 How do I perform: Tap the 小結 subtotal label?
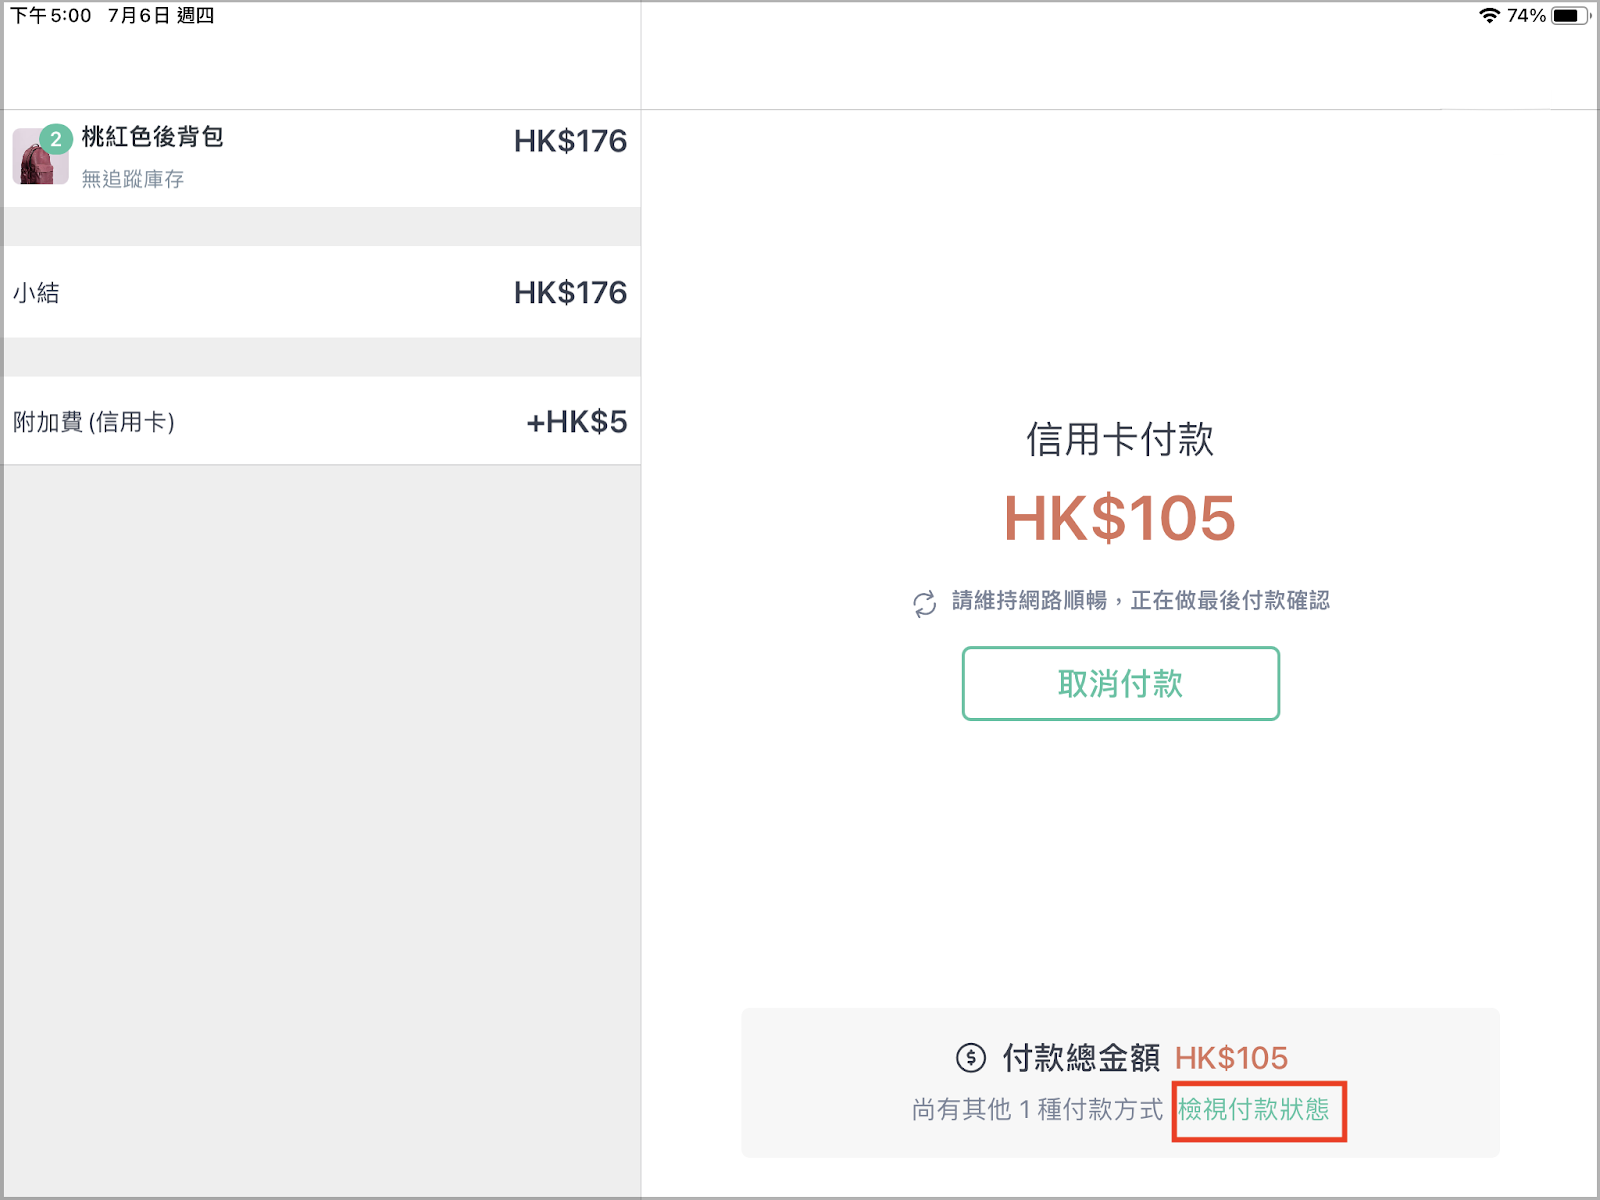tap(36, 293)
